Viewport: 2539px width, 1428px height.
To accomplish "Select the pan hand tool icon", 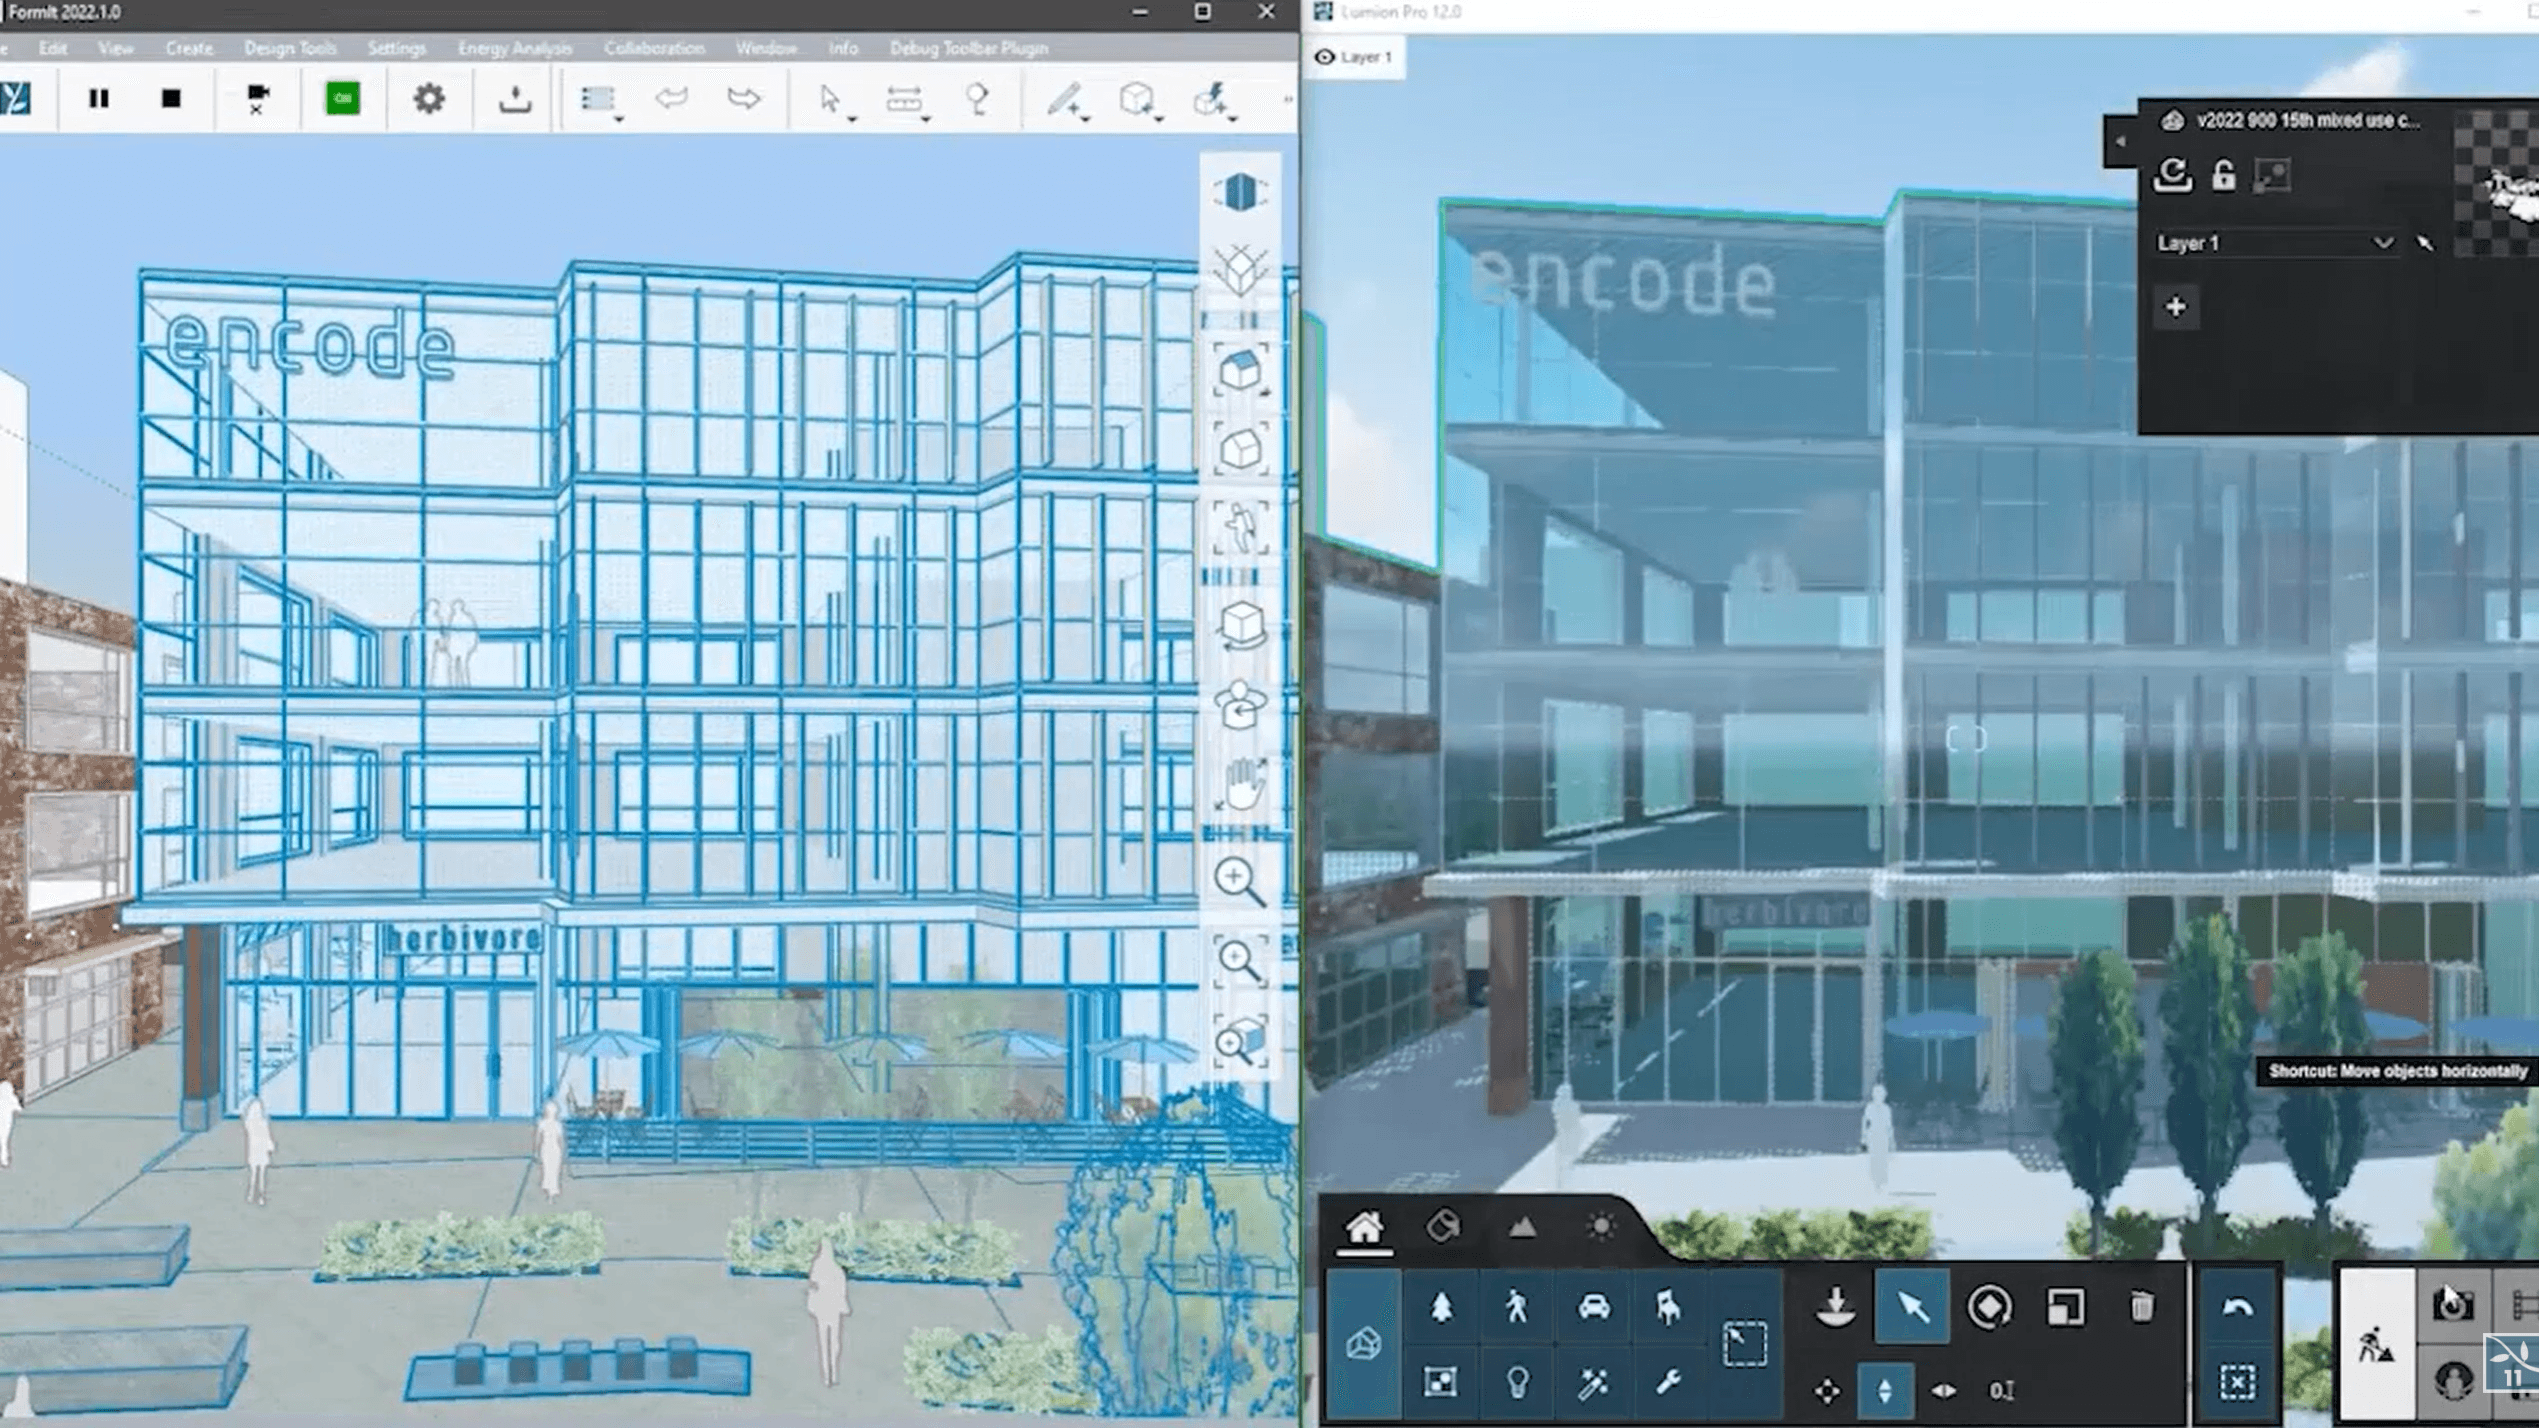I will point(1241,785).
